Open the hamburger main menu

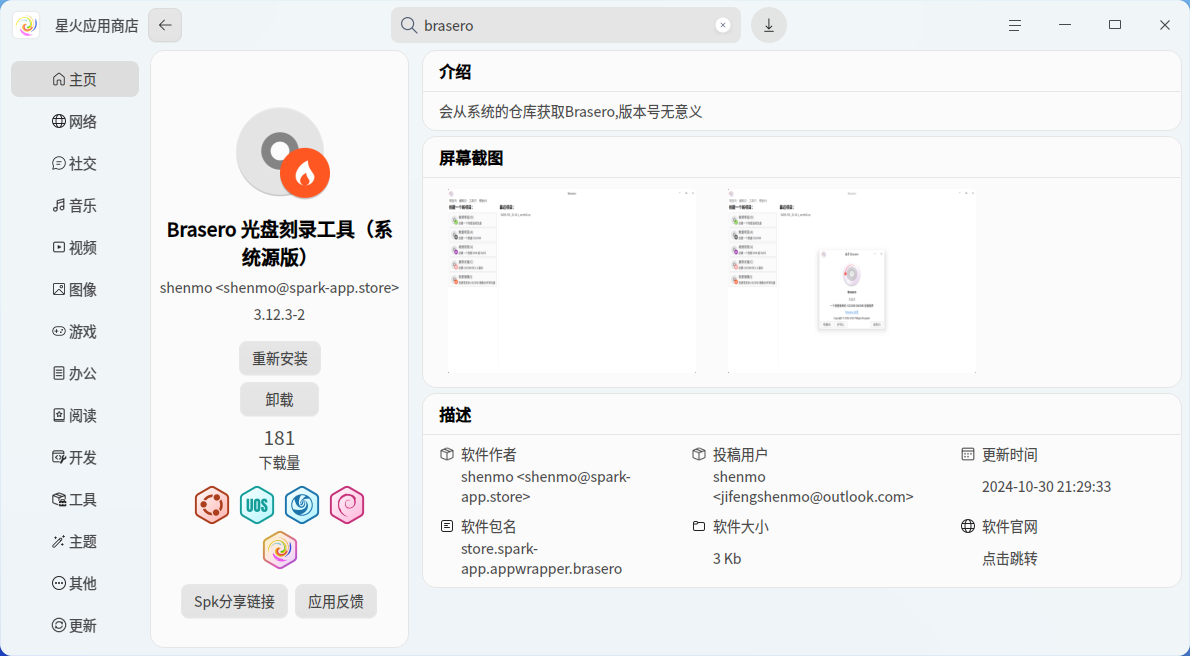(1015, 25)
